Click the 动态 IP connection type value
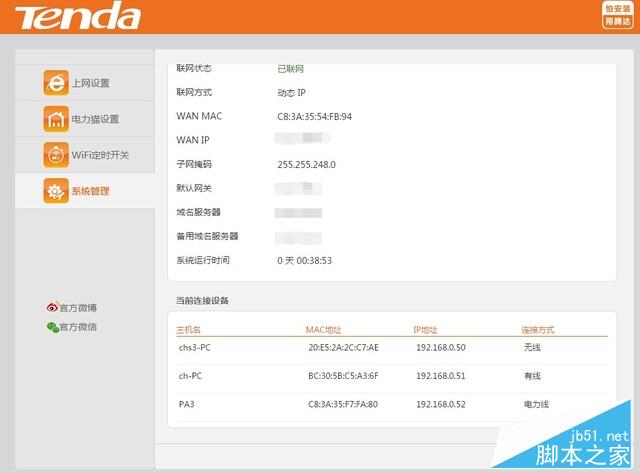This screenshot has width=640, height=473. click(291, 93)
